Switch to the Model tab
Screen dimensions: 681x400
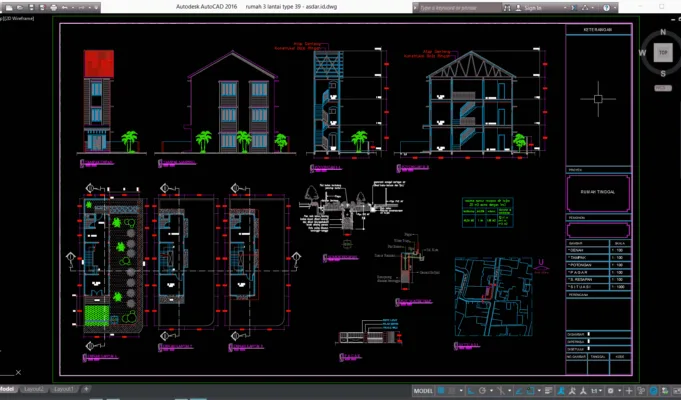(6, 389)
